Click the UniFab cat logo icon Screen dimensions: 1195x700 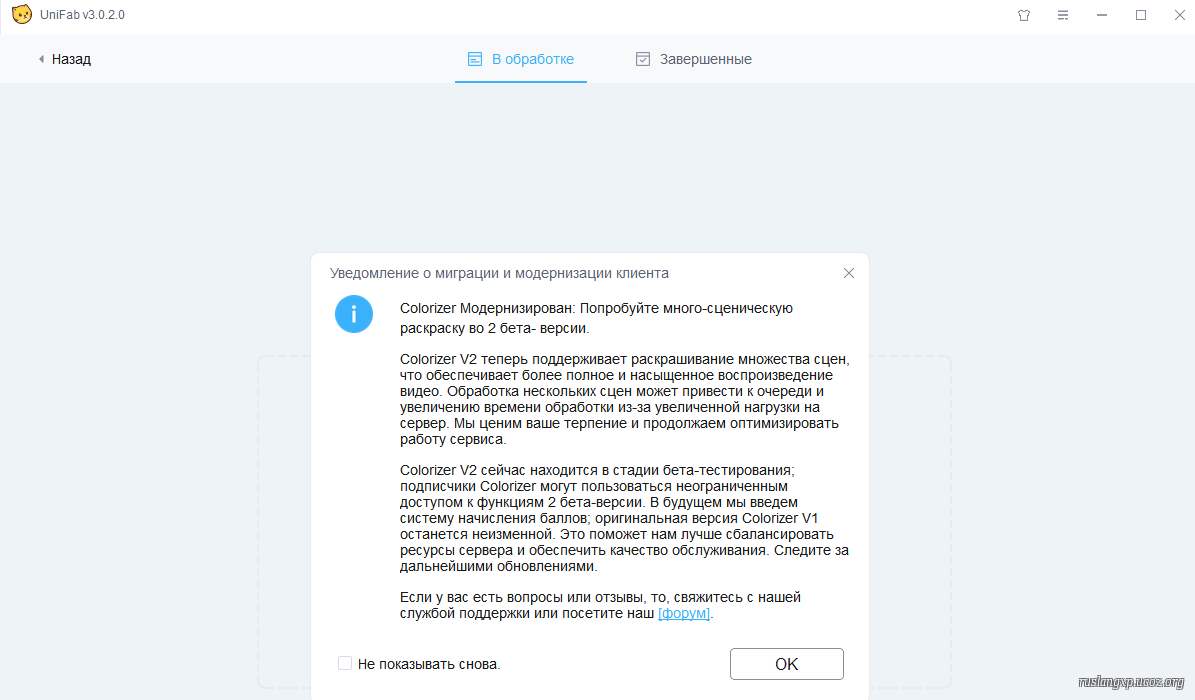click(22, 14)
